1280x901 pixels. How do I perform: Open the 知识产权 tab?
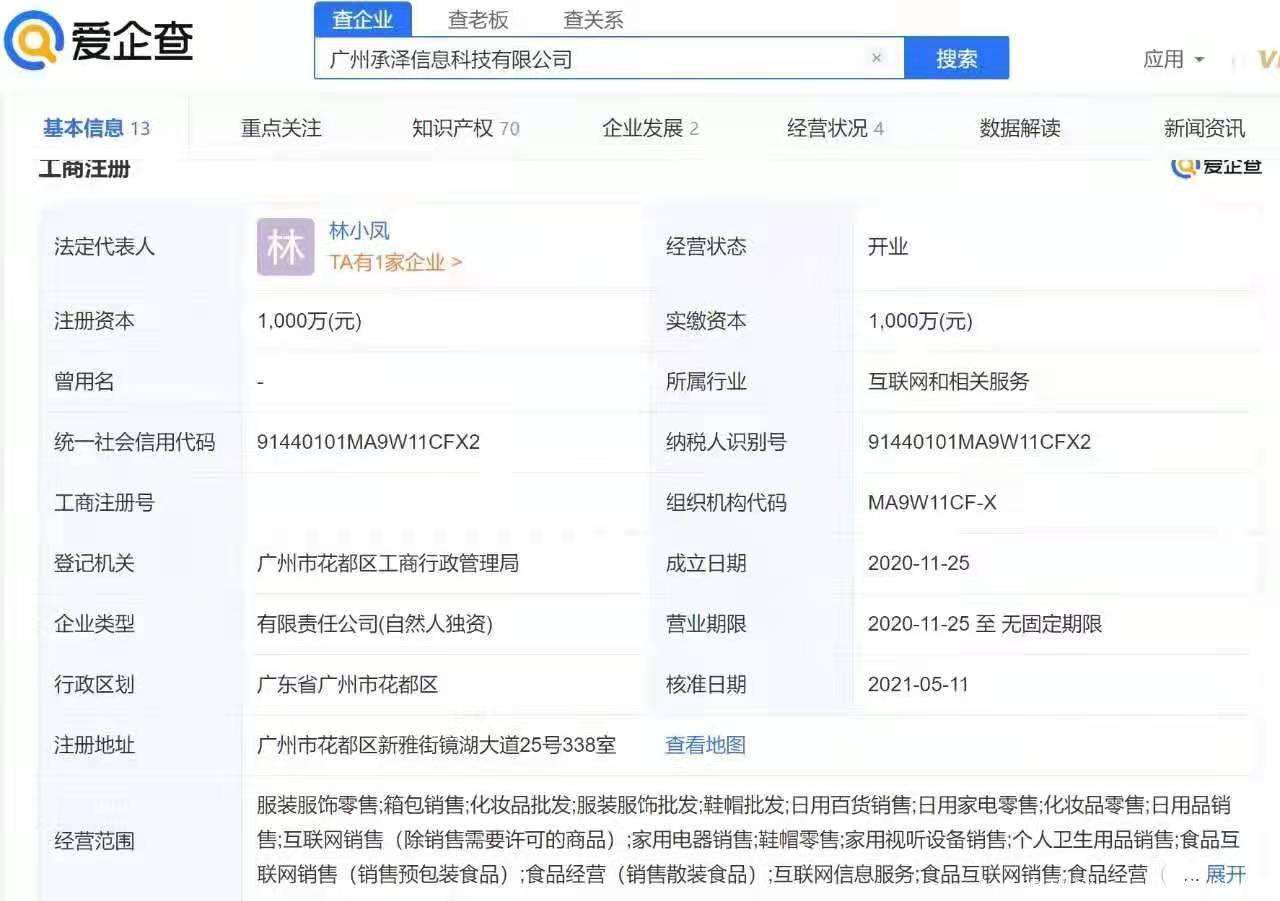466,128
